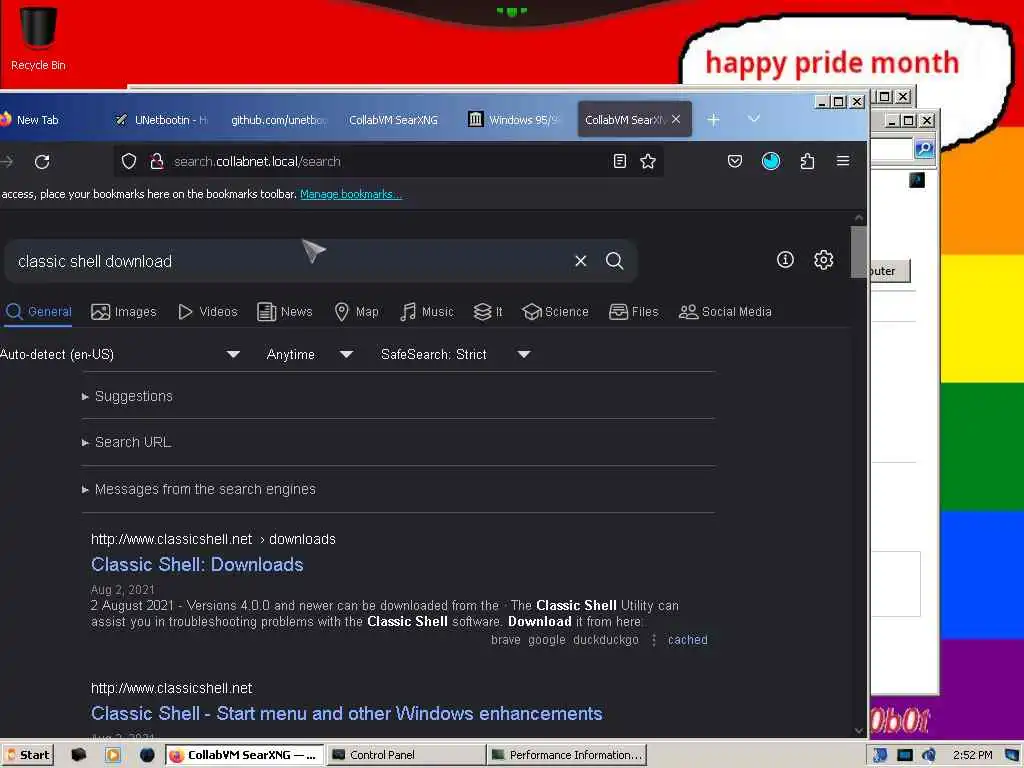
Task: Click the search icon in the background window
Action: (x=924, y=149)
